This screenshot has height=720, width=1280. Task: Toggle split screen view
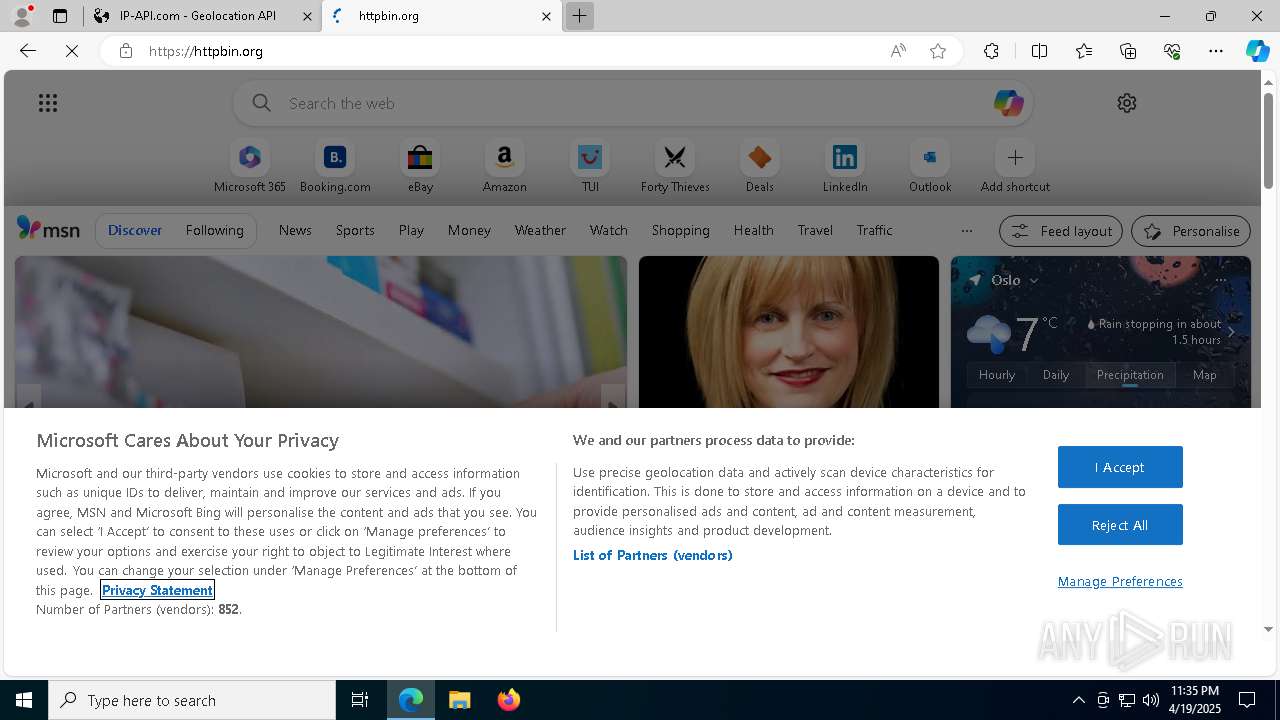1039,51
